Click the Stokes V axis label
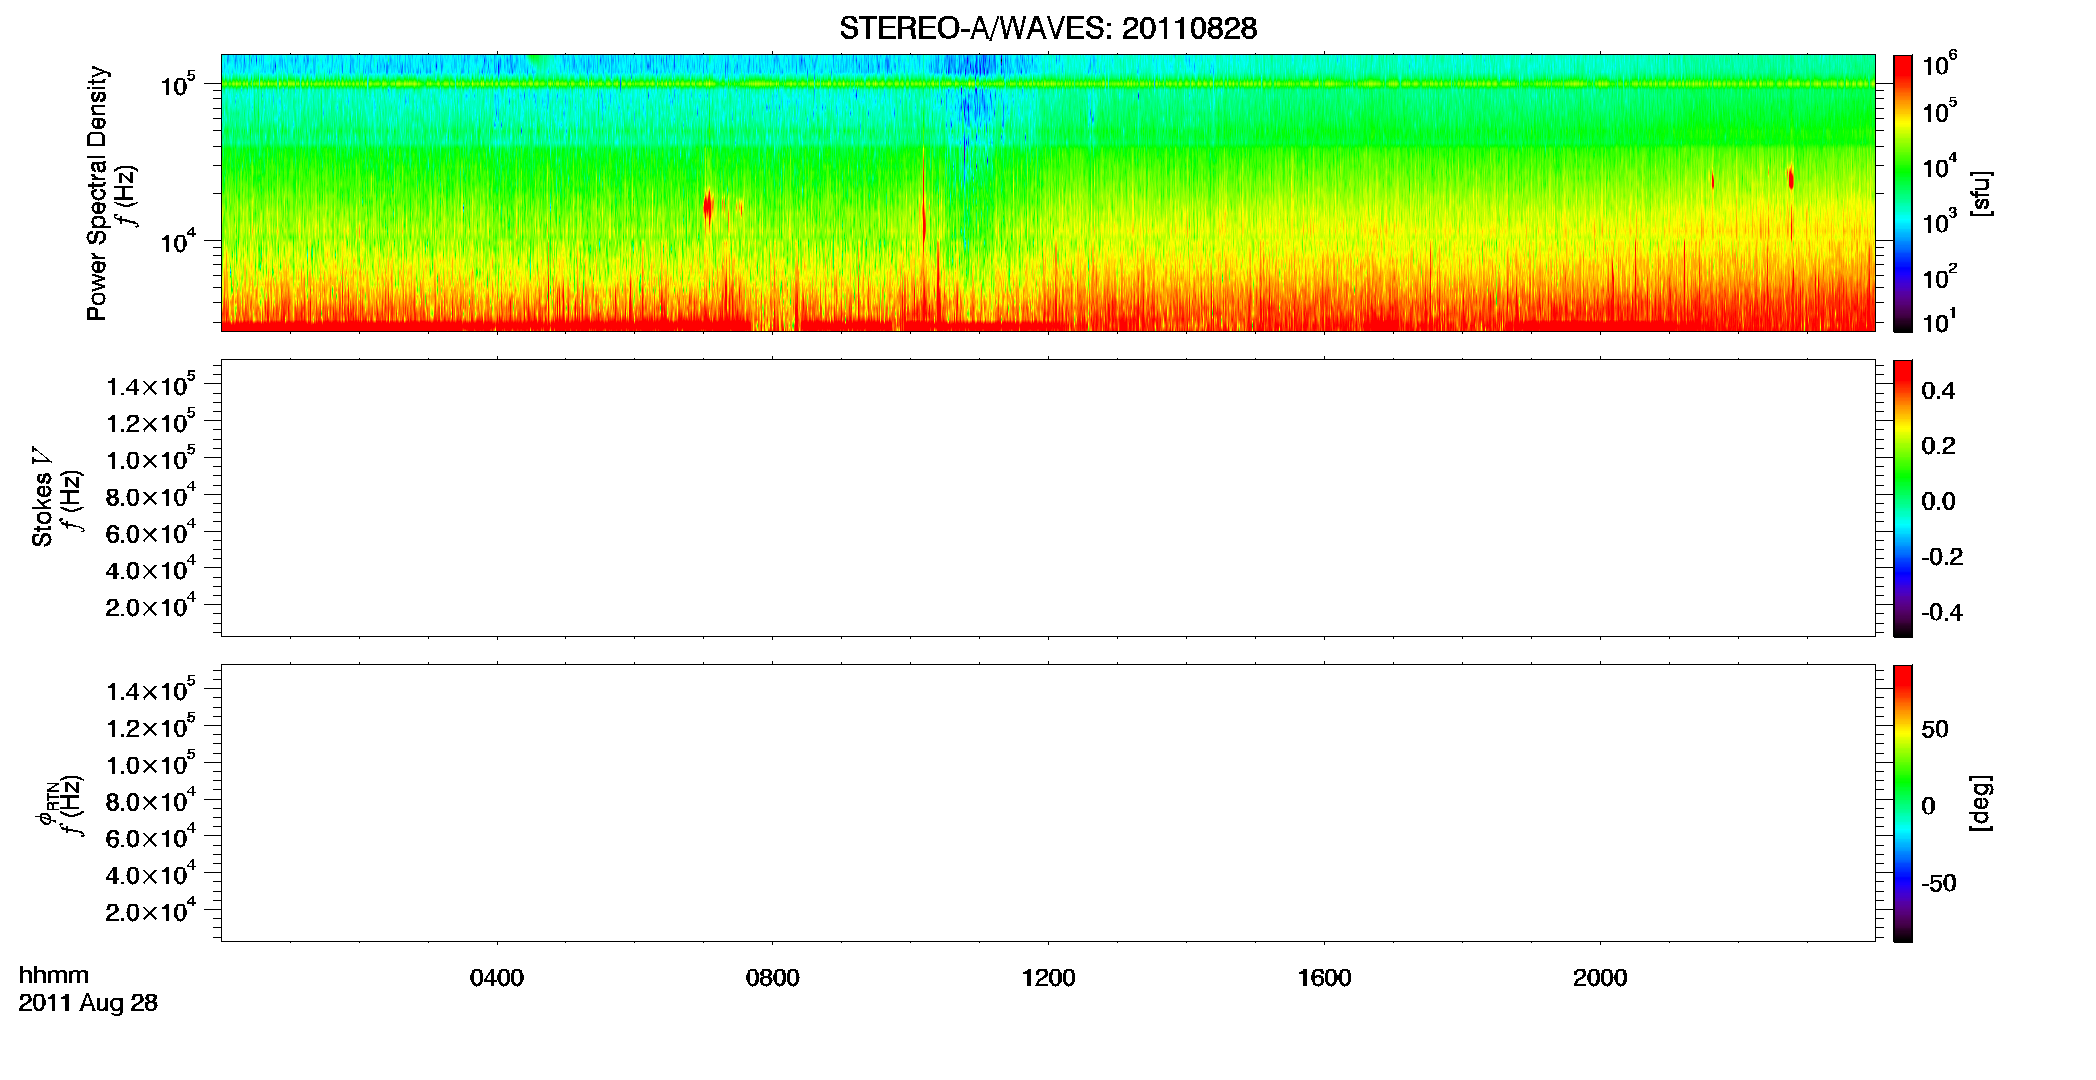The image size is (2096, 1080). tap(42, 497)
